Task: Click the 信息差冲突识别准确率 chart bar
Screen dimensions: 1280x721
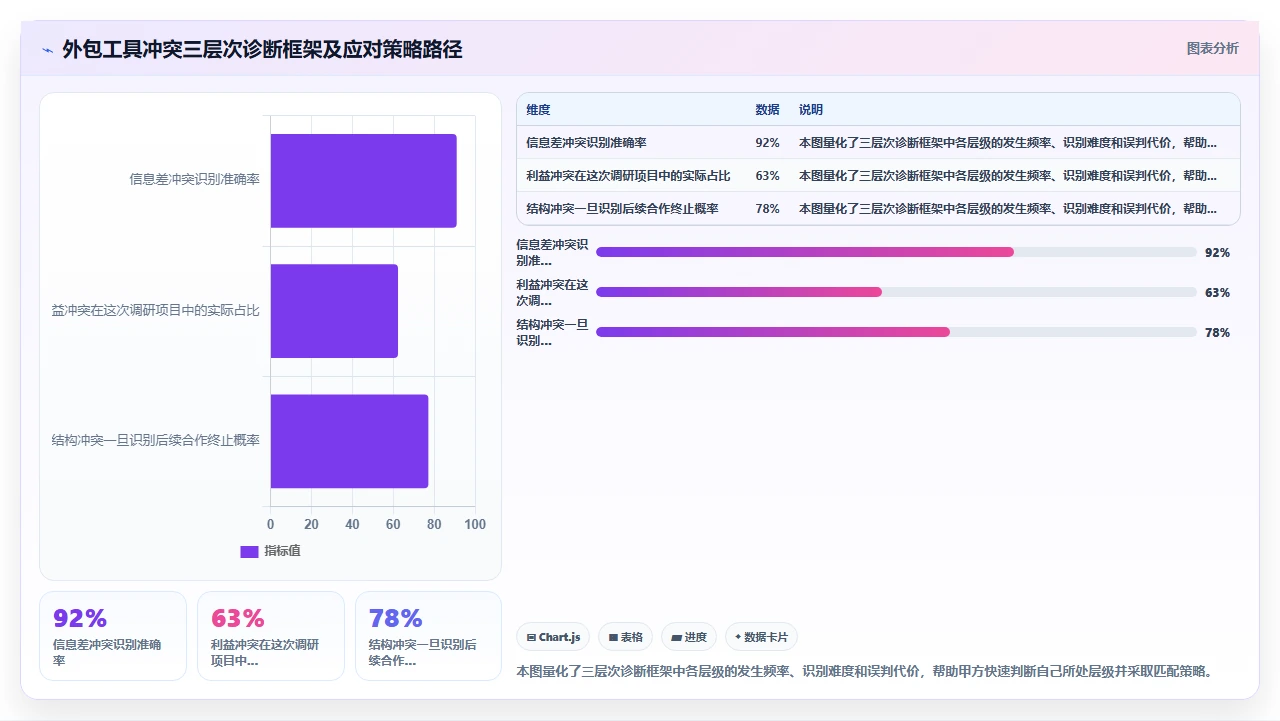Action: (363, 181)
